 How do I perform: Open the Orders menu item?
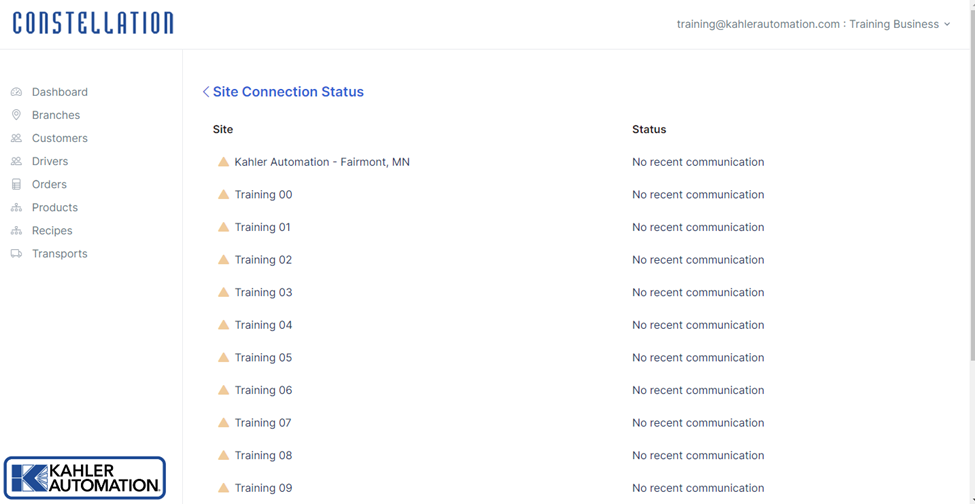point(49,184)
